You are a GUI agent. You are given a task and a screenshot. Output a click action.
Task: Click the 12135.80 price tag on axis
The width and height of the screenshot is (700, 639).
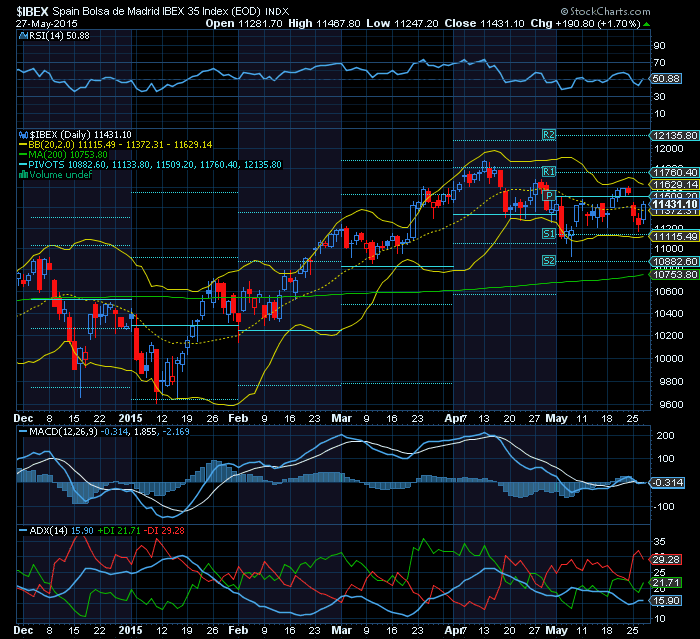pos(675,135)
